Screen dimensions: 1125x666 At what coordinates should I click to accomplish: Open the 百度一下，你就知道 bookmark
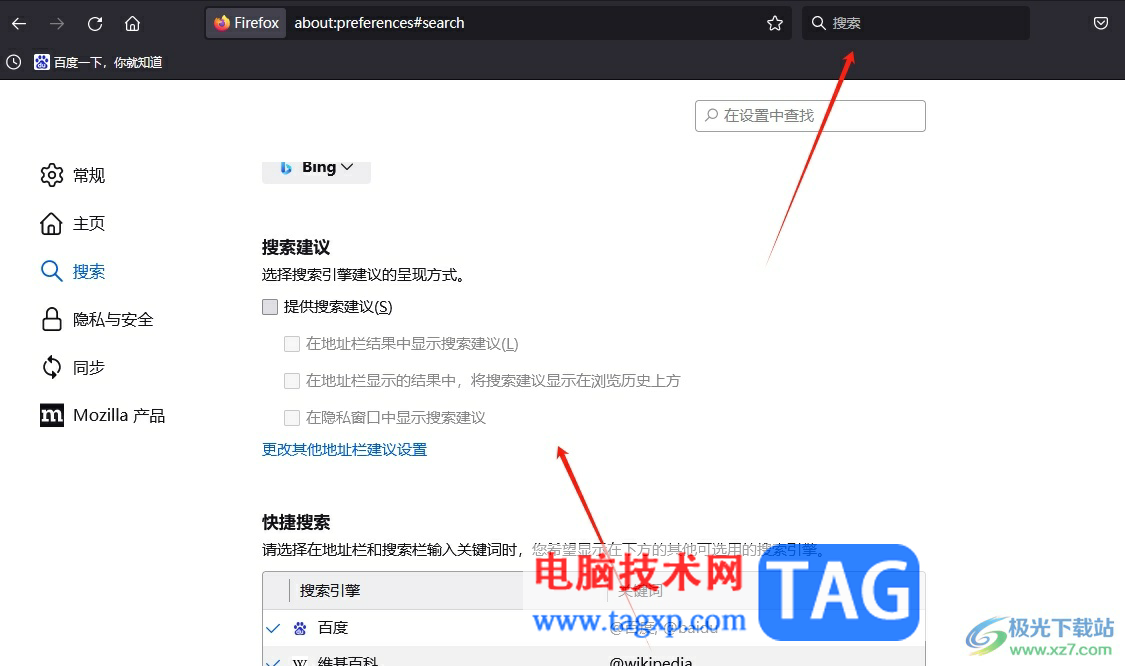[x=98, y=62]
